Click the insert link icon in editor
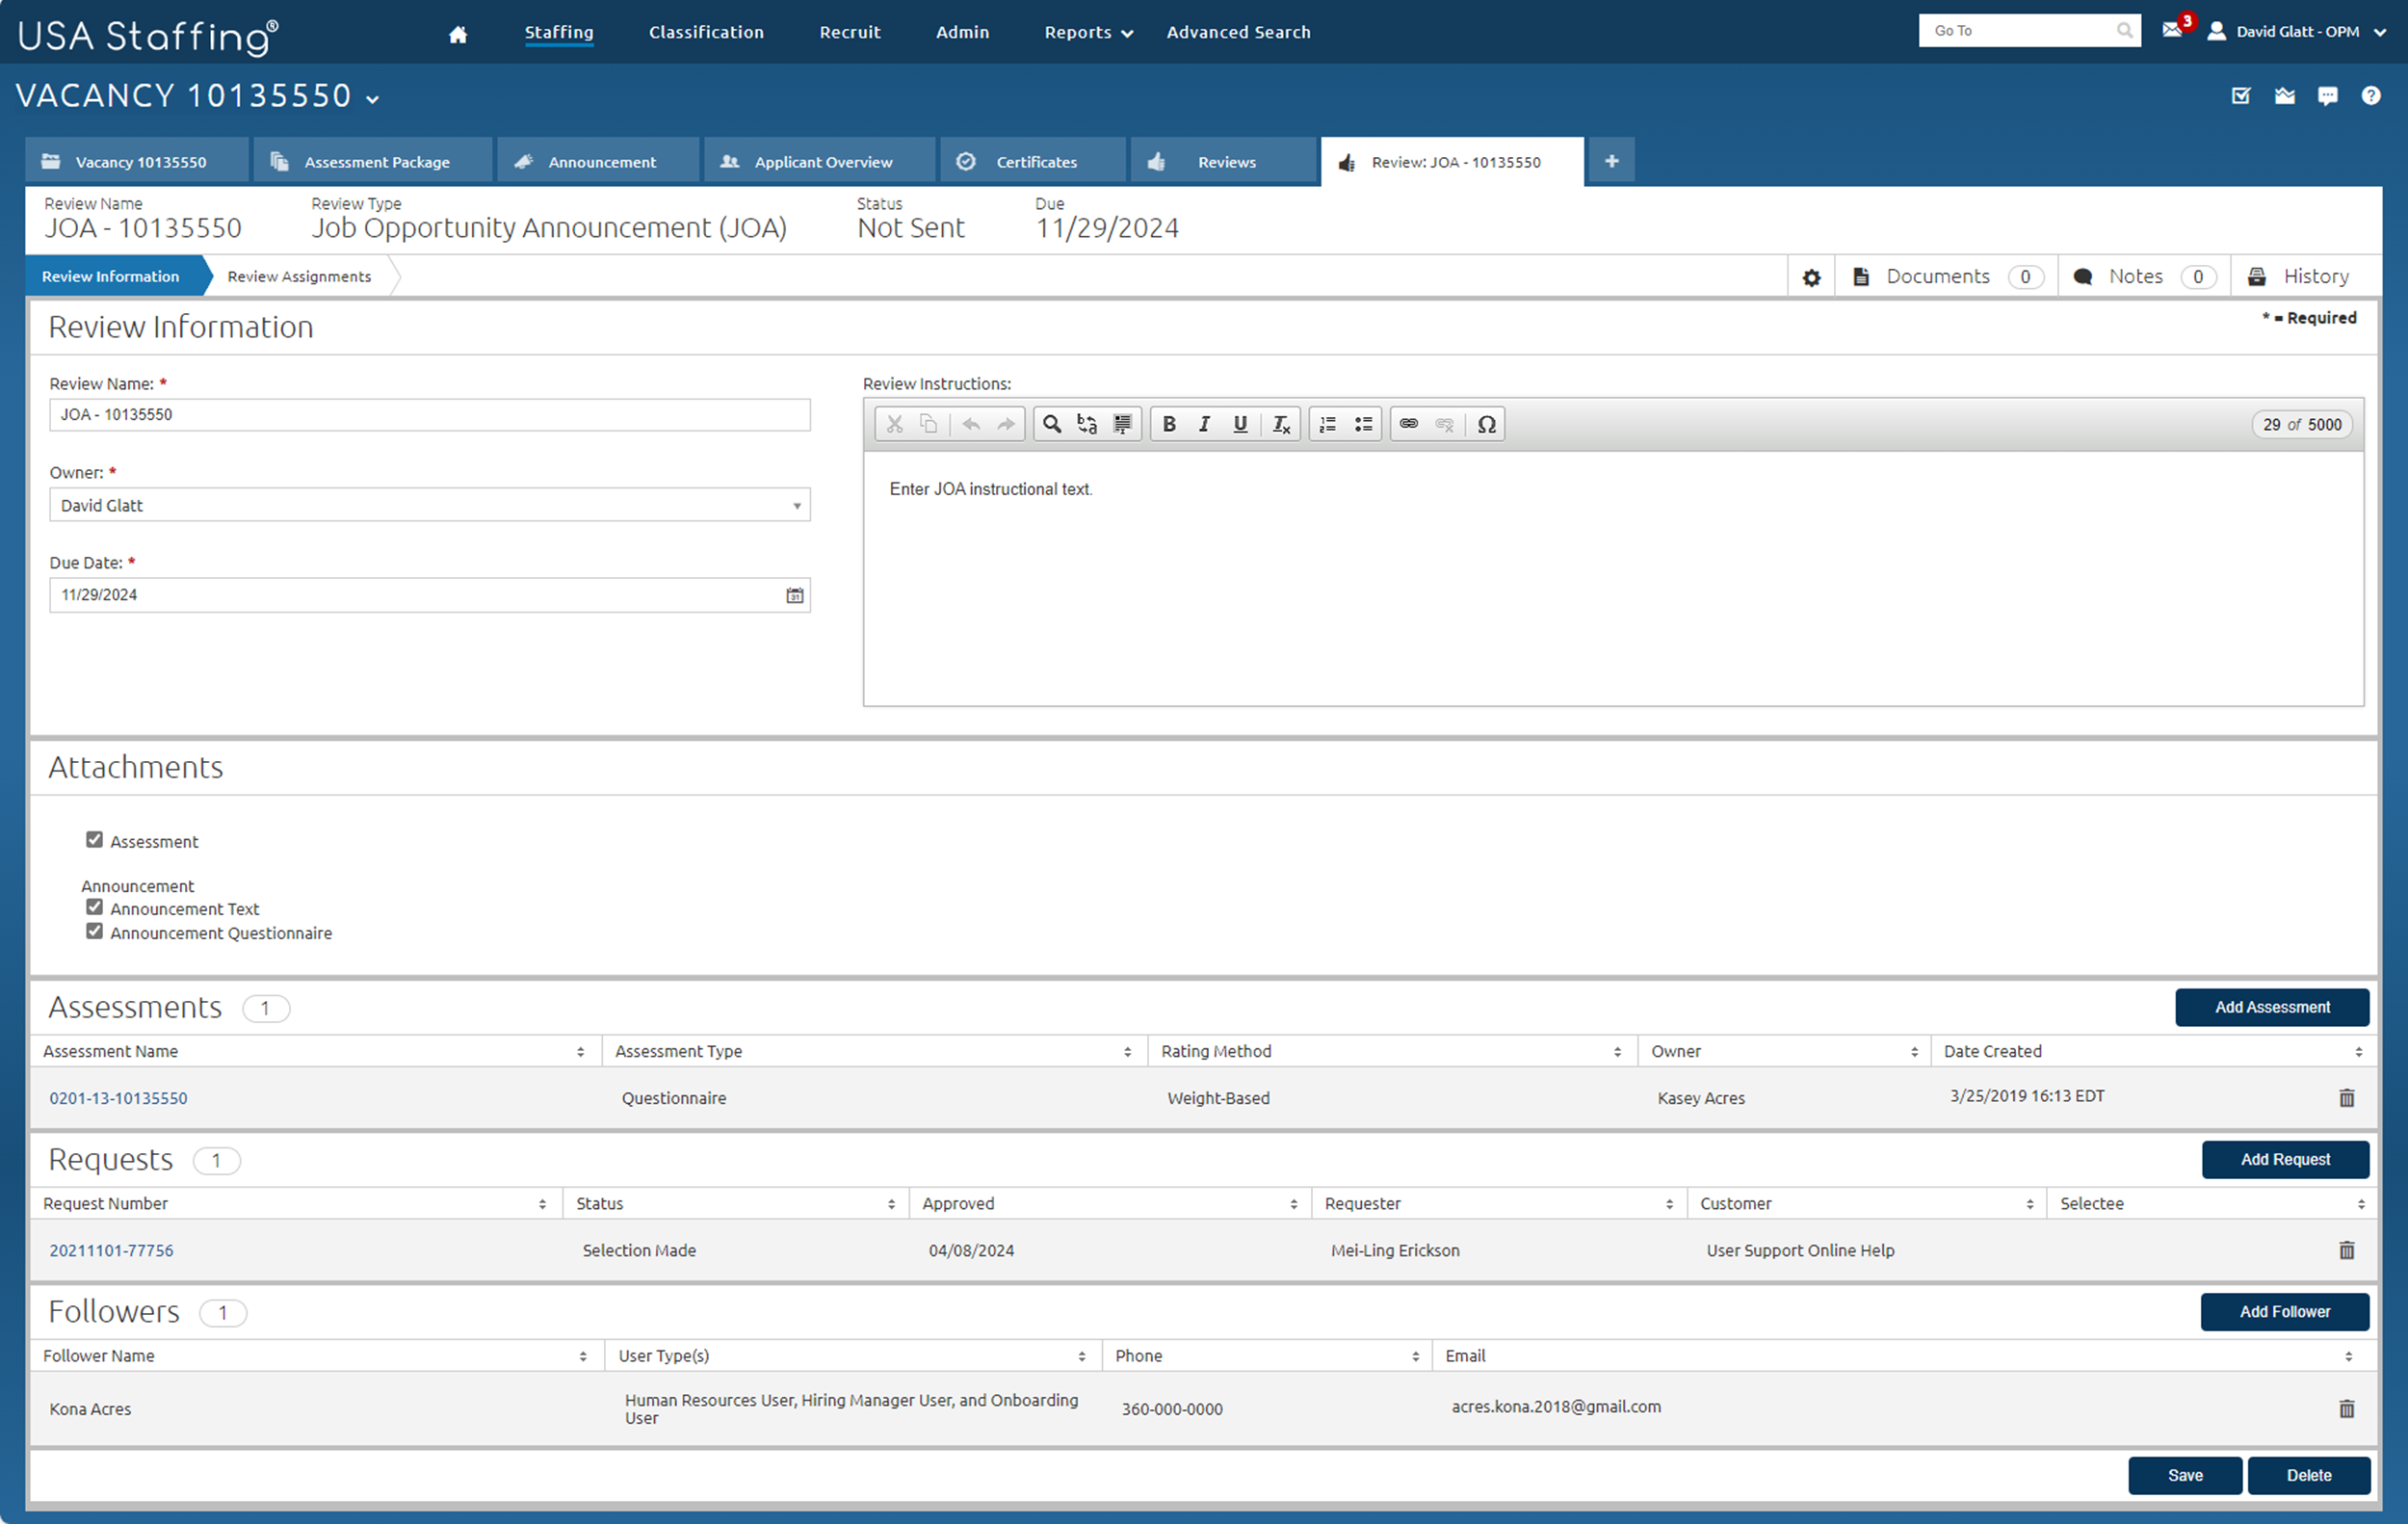 [x=1408, y=424]
